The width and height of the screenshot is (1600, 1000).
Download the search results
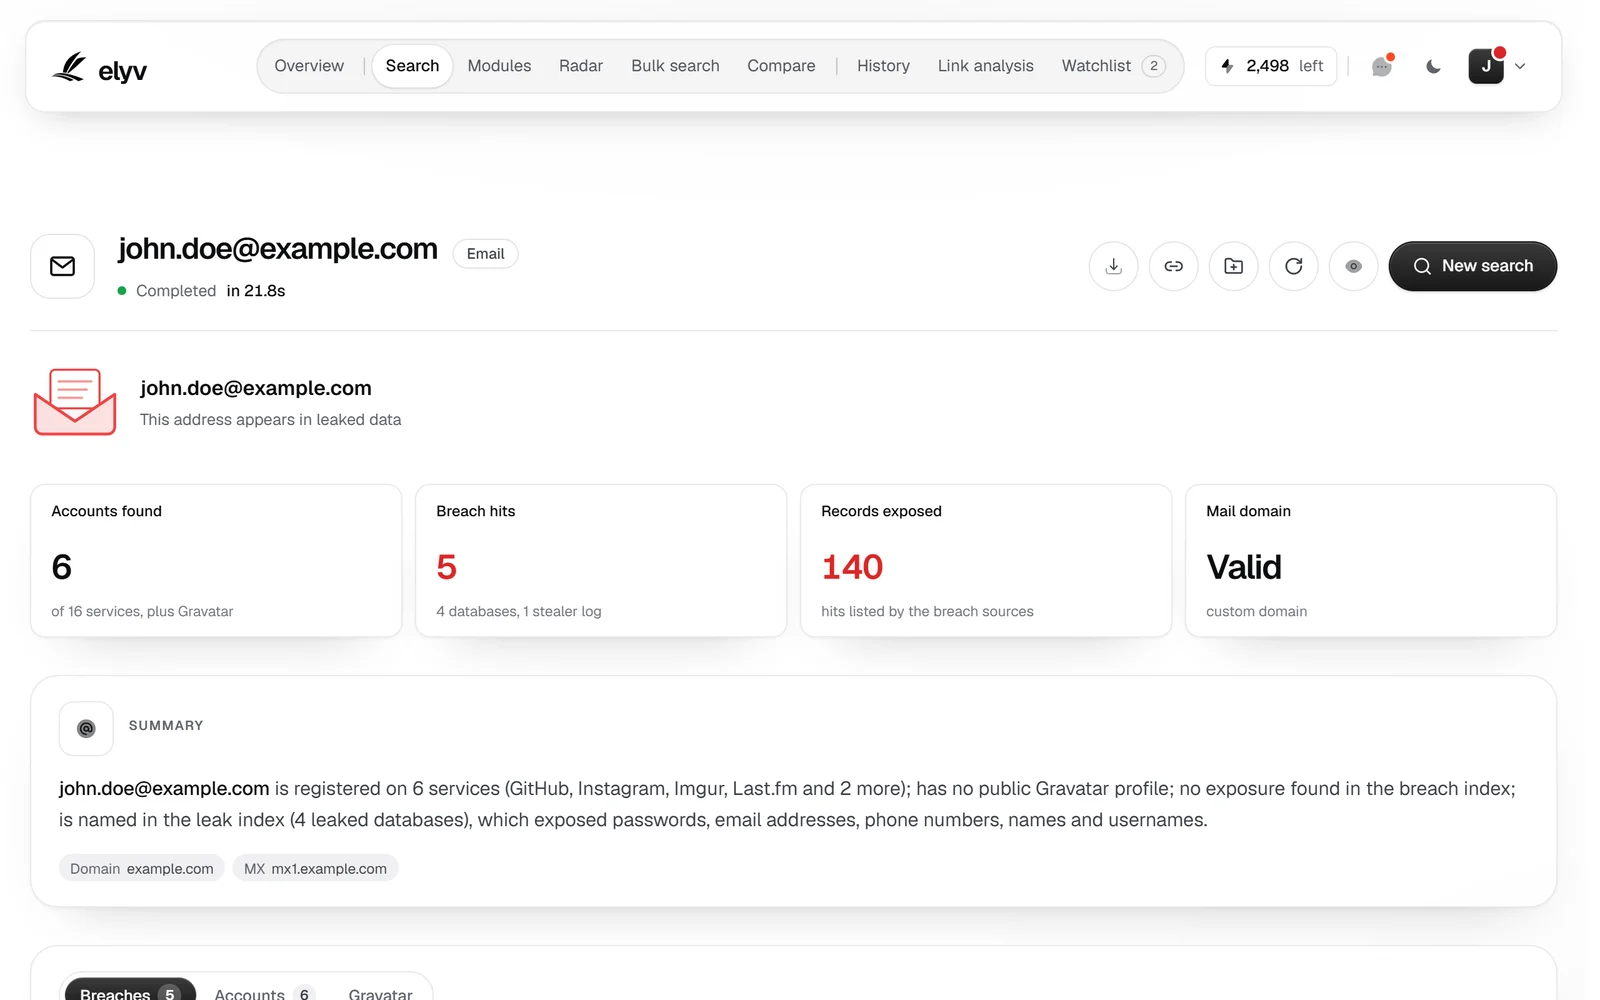coord(1114,266)
